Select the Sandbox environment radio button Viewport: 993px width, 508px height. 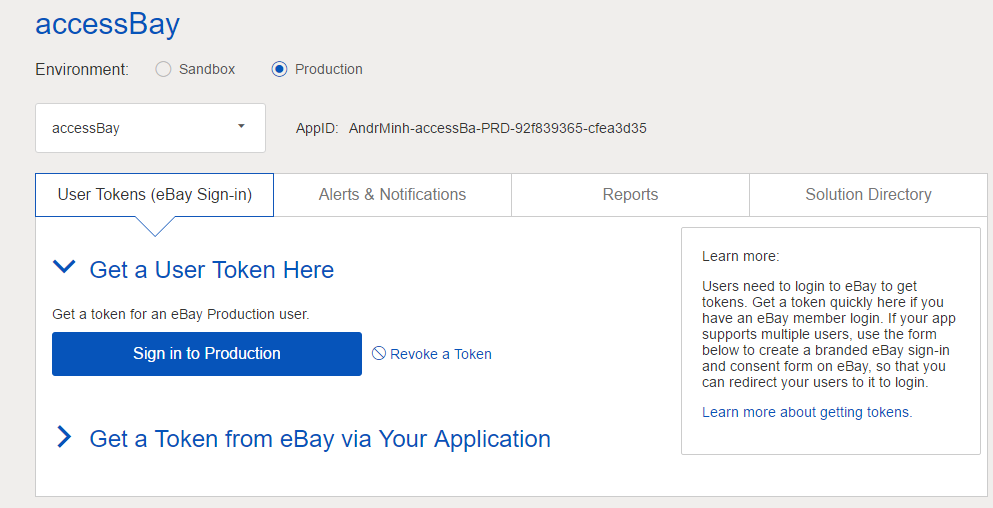click(x=163, y=69)
